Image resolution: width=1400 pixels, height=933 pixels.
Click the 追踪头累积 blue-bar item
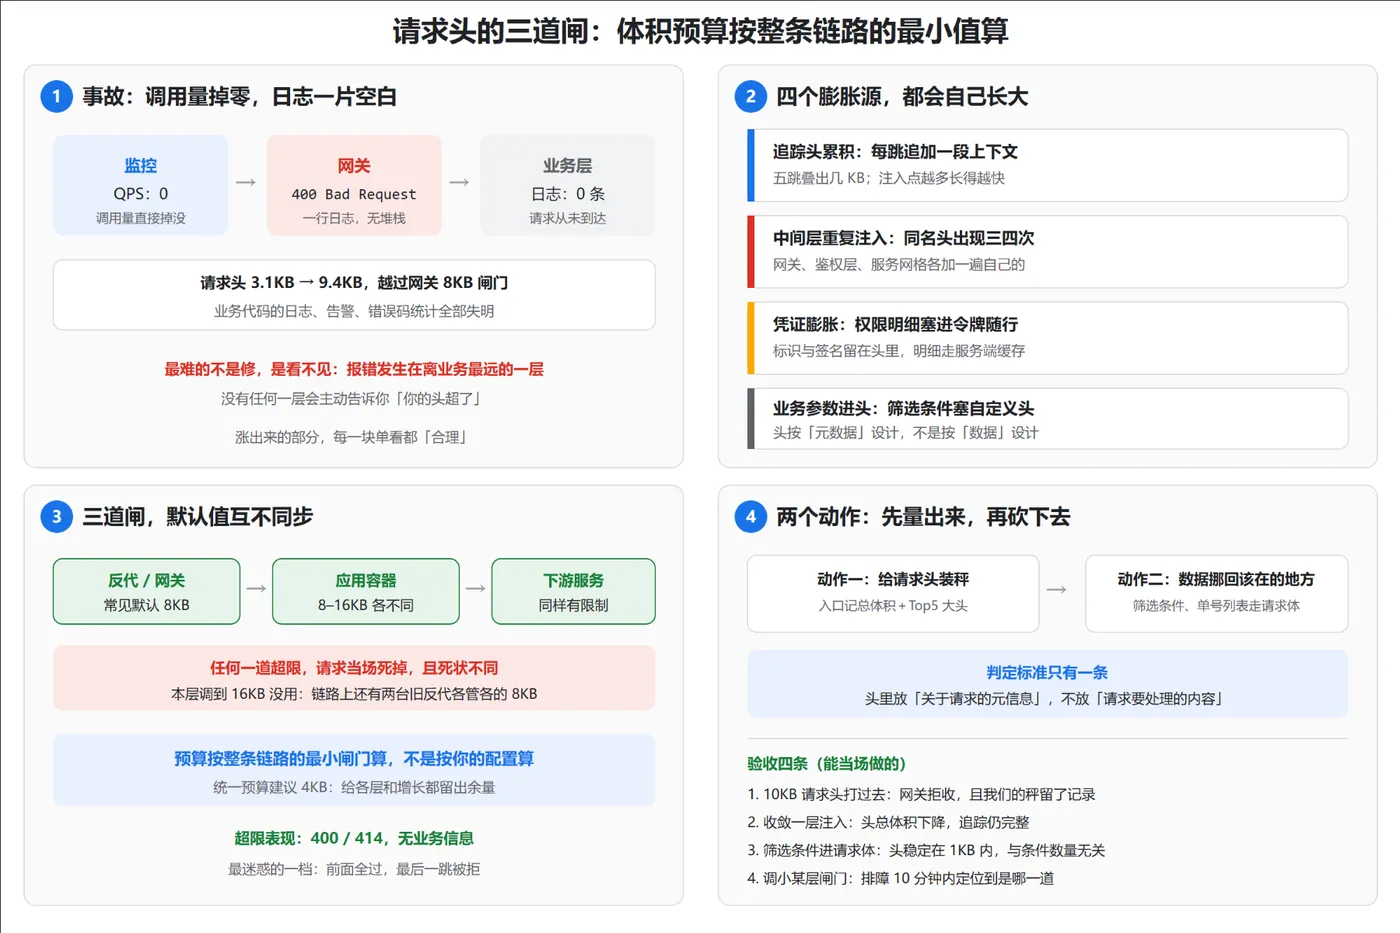1047,165
